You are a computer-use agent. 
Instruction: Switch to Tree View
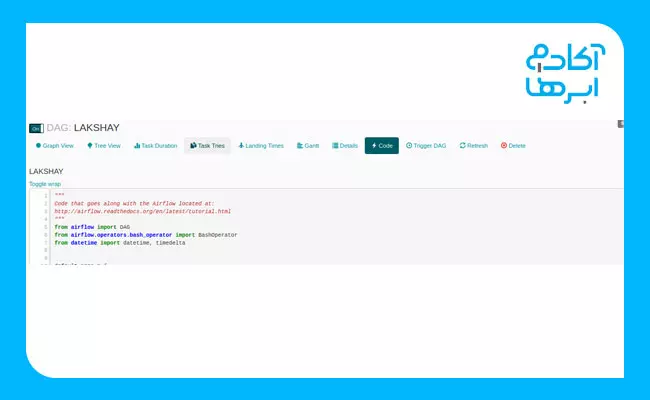point(104,146)
